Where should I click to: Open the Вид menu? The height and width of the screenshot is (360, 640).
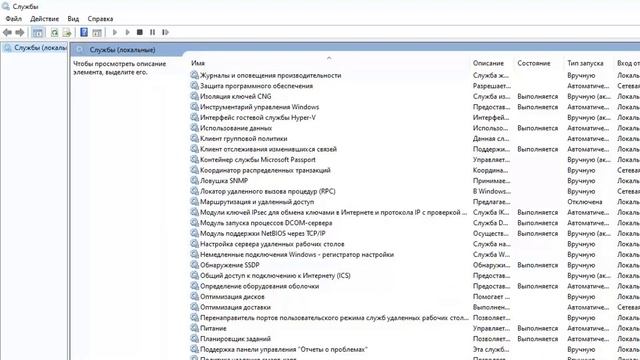(x=73, y=19)
